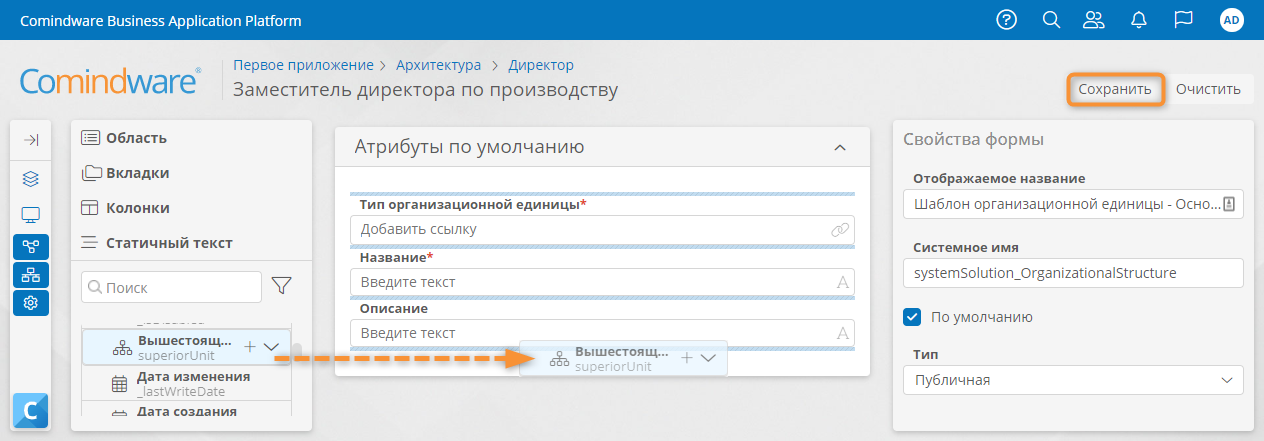Click the Отображаемое название field
Image resolution: width=1264 pixels, height=441 pixels.
click(x=1073, y=204)
